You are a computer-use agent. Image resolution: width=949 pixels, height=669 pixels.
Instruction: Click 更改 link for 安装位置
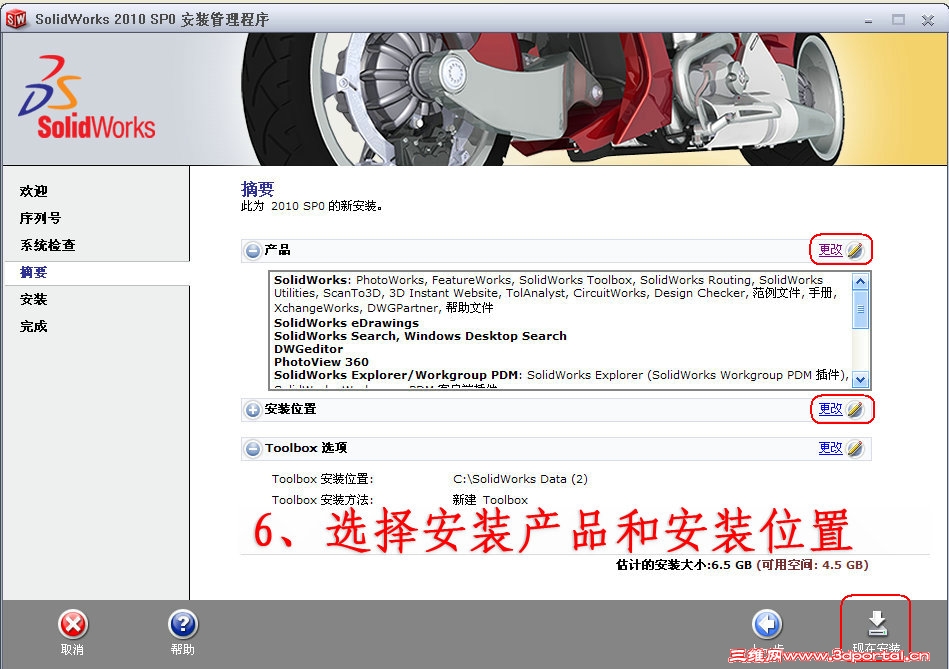pyautogui.click(x=830, y=409)
